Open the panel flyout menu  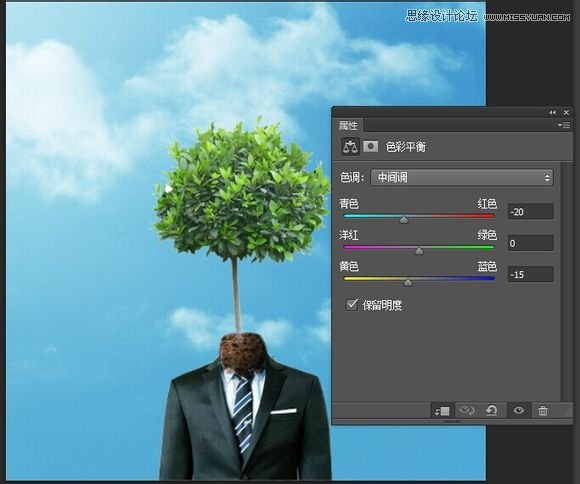pos(564,125)
